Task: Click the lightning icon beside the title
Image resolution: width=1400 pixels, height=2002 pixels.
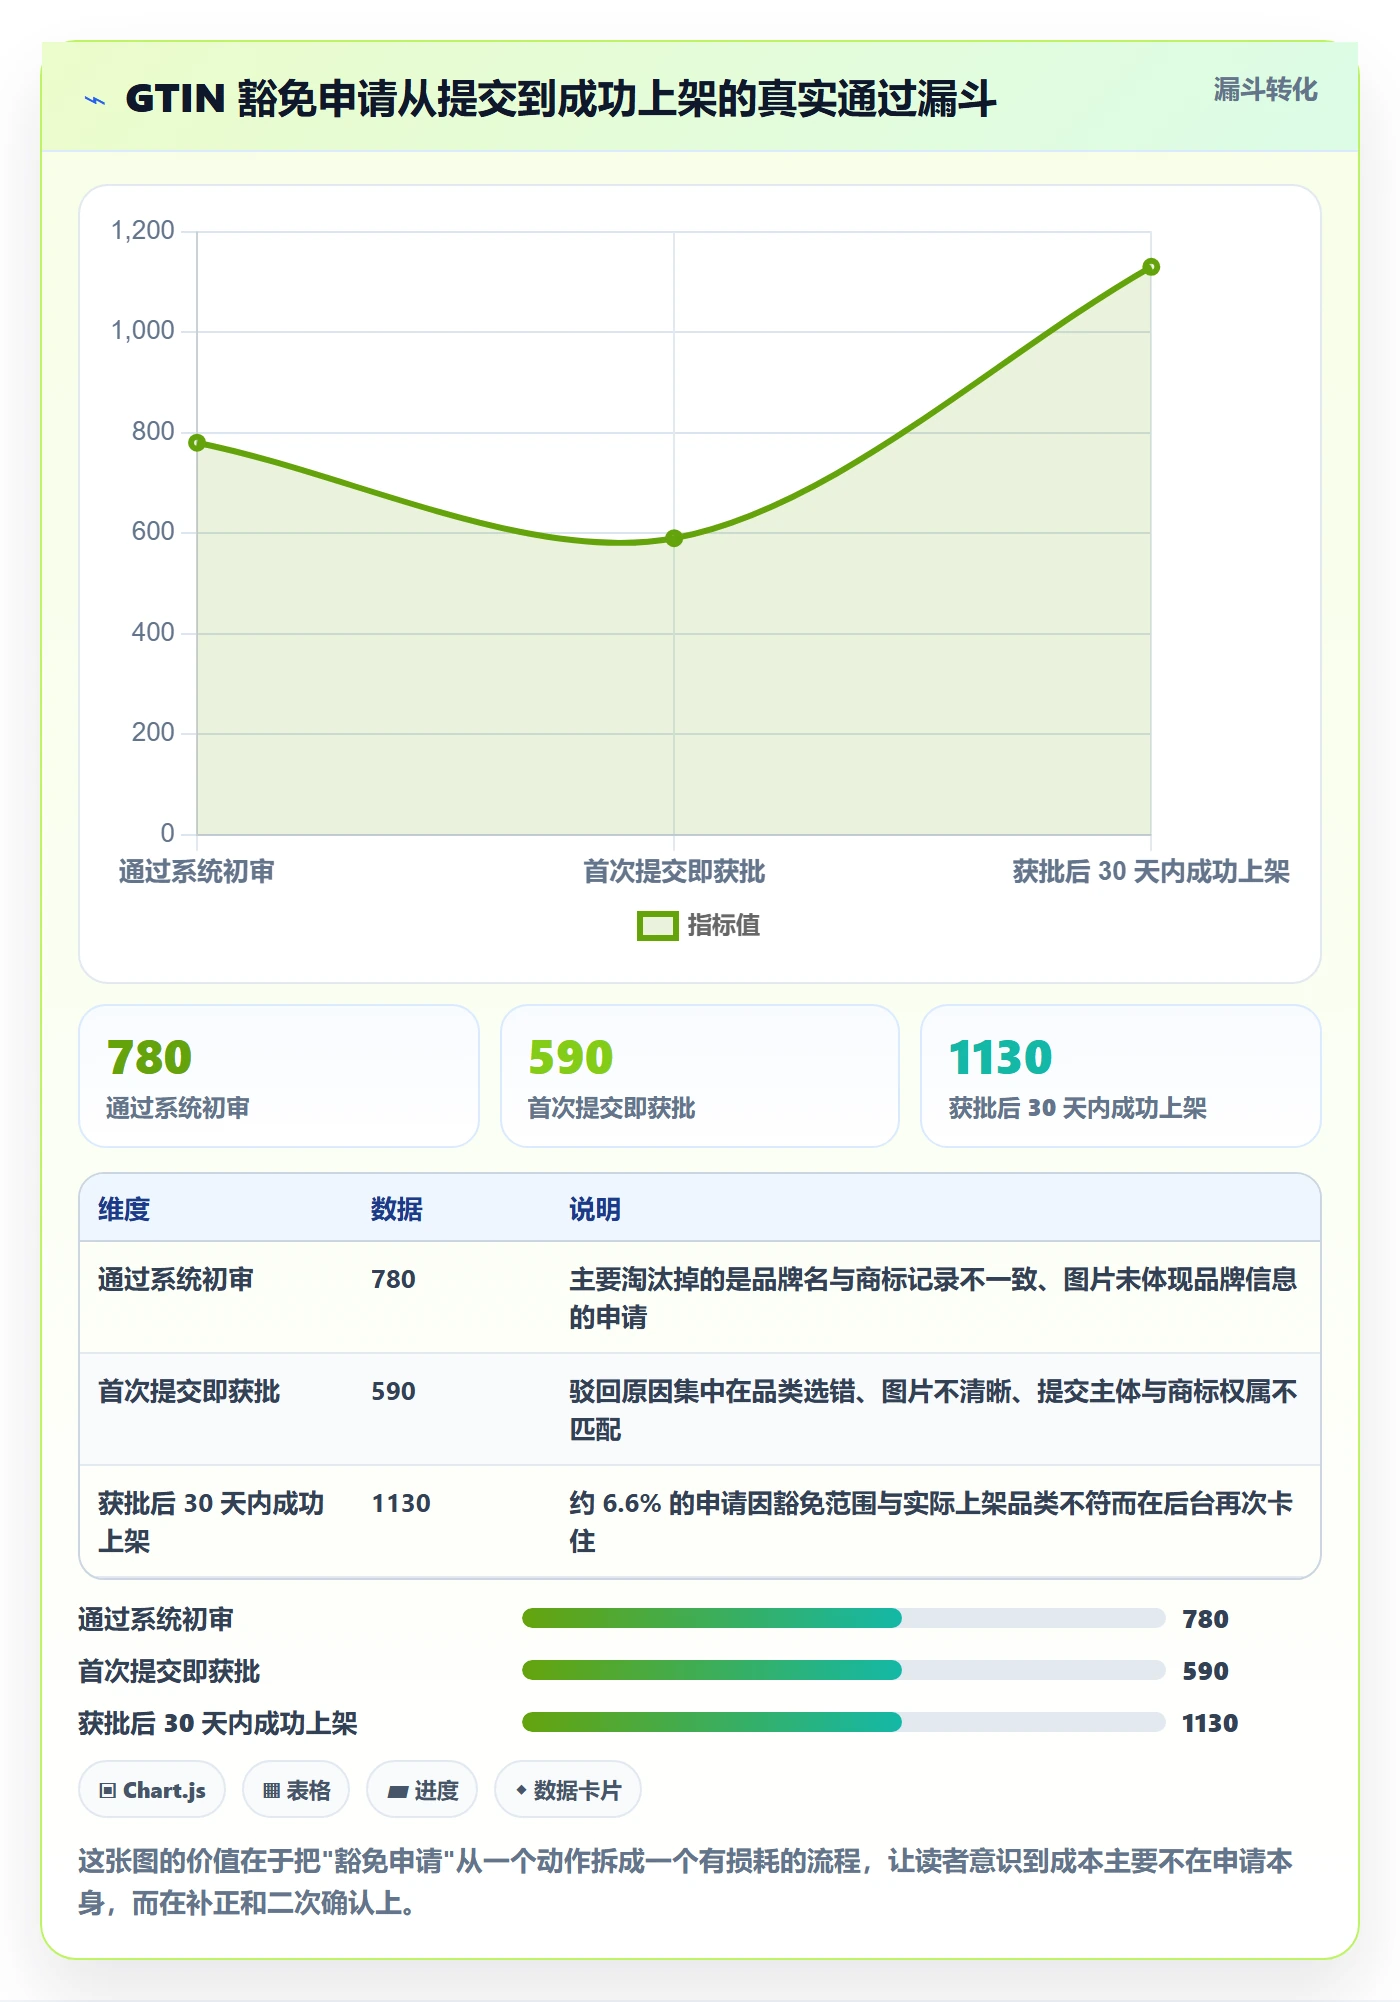Action: (95, 100)
